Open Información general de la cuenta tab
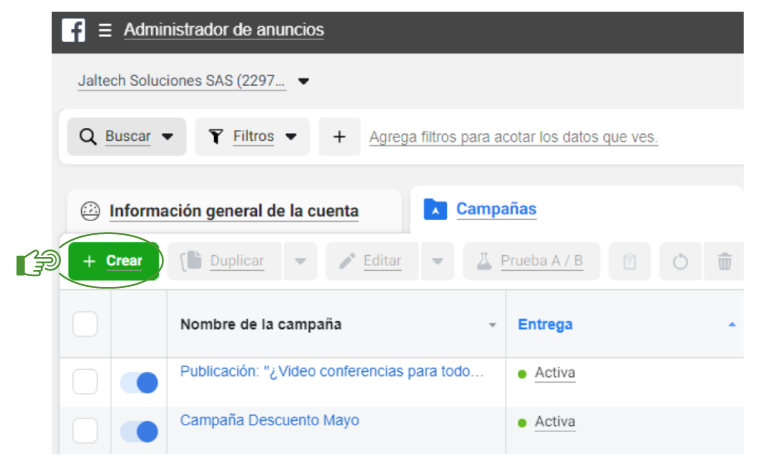Image resolution: width=766 pixels, height=471 pixels. pos(233,211)
